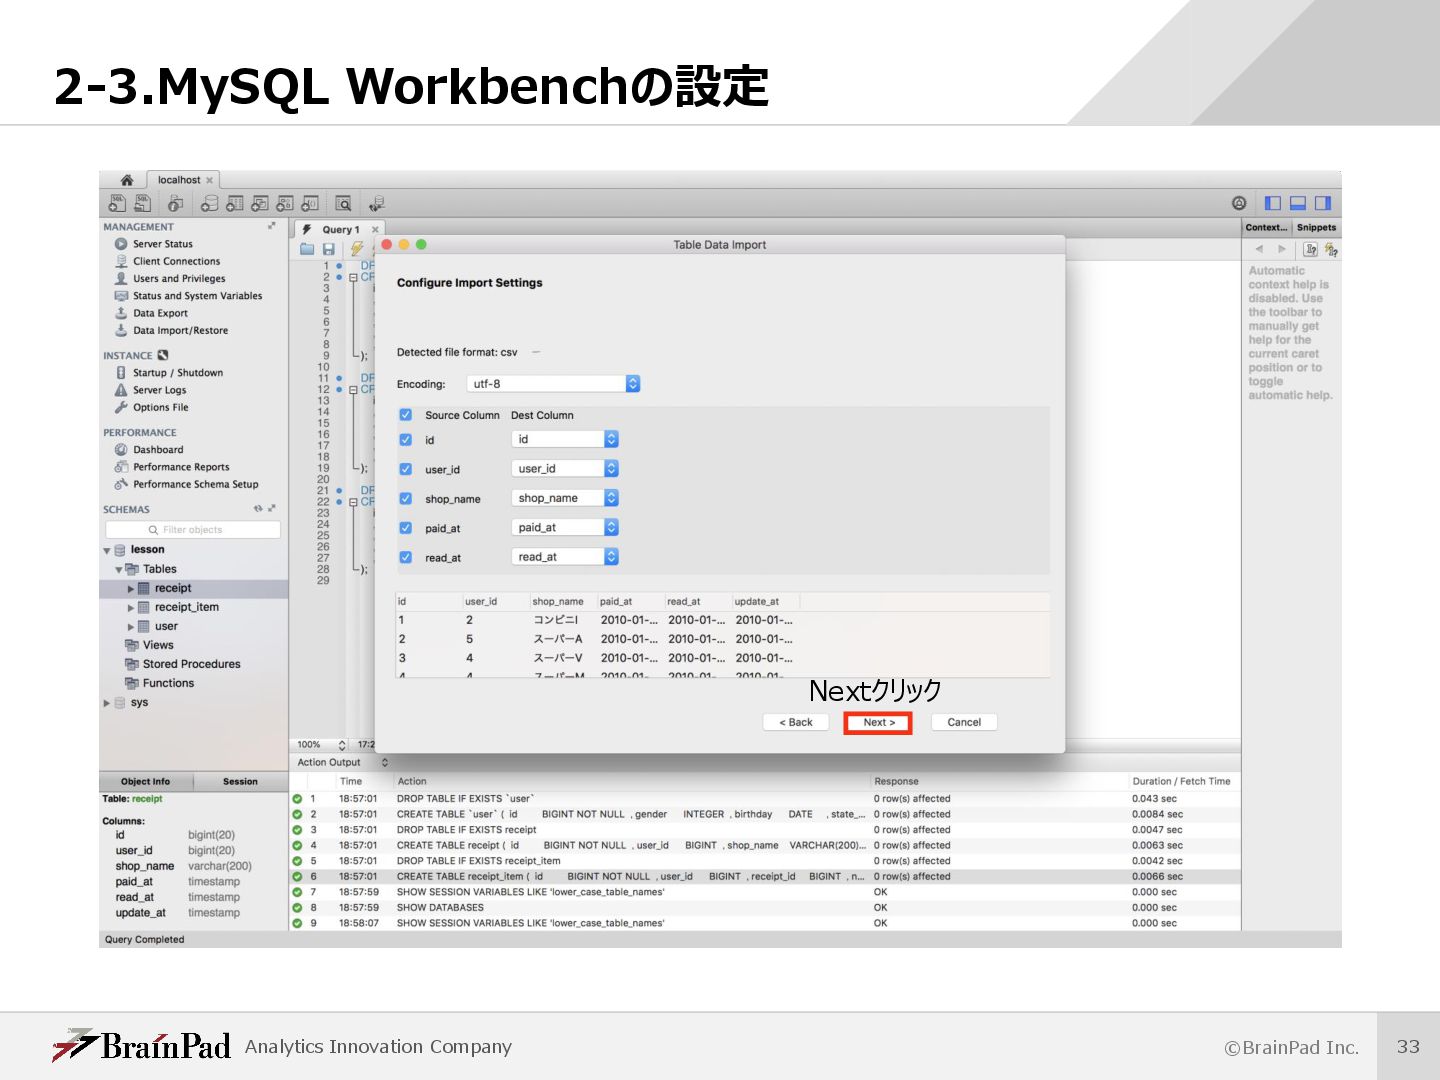Select Stored Procedures node
Image resolution: width=1440 pixels, height=1080 pixels.
(191, 664)
